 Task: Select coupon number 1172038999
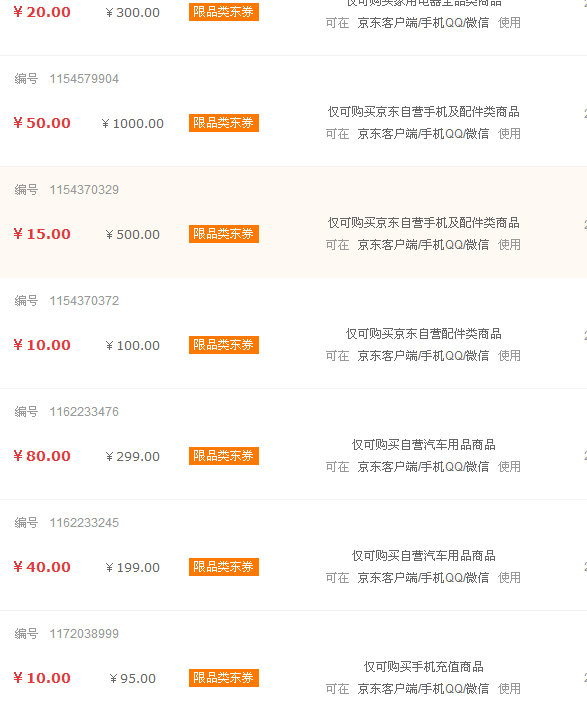click(x=84, y=634)
